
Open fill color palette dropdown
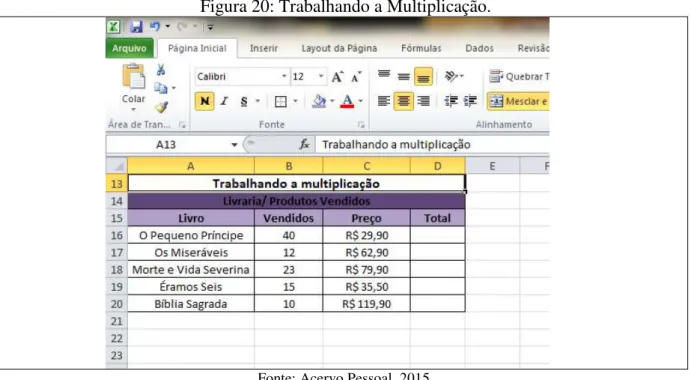point(332,101)
